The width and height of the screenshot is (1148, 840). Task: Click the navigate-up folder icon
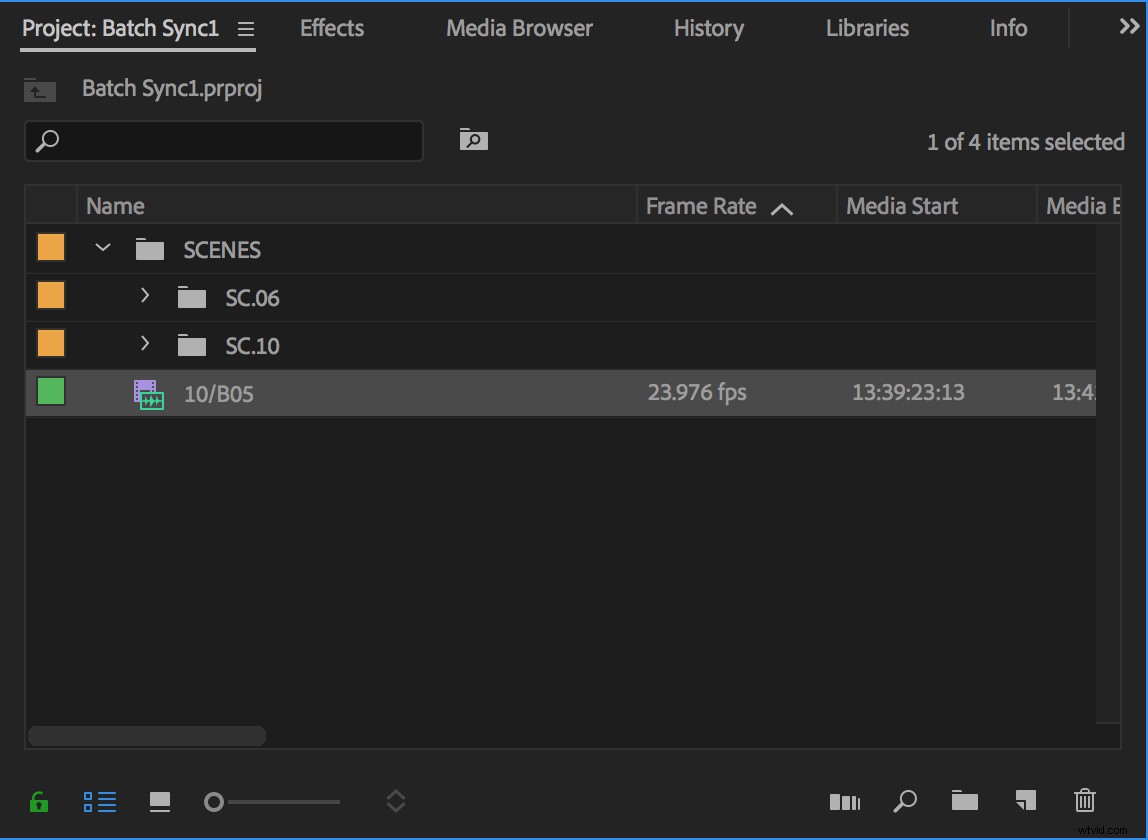tap(39, 89)
